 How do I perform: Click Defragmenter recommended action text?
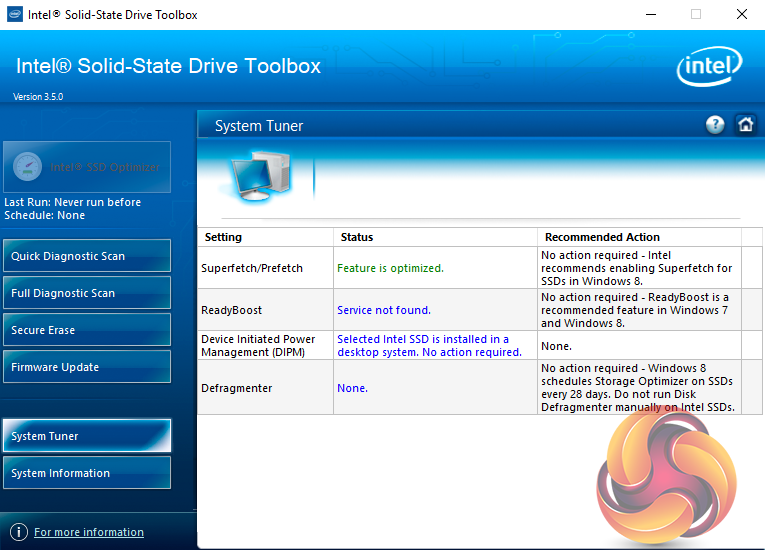click(638, 387)
